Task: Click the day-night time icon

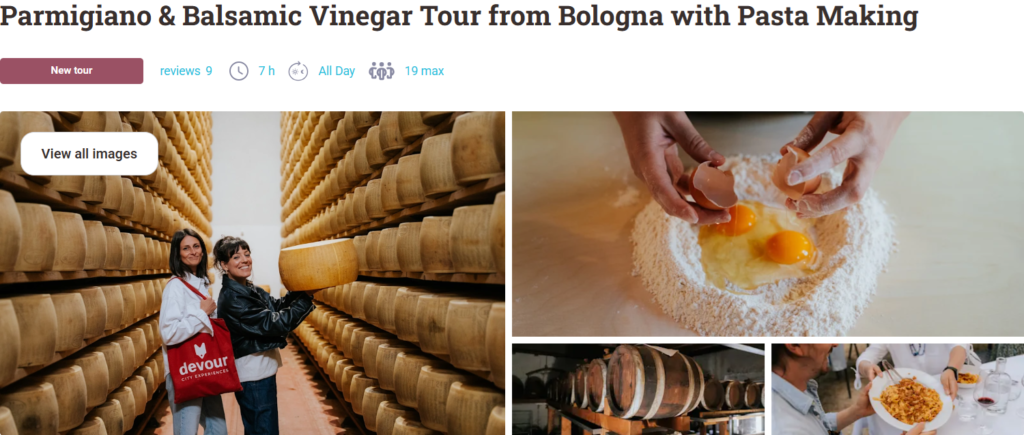Action: [298, 71]
